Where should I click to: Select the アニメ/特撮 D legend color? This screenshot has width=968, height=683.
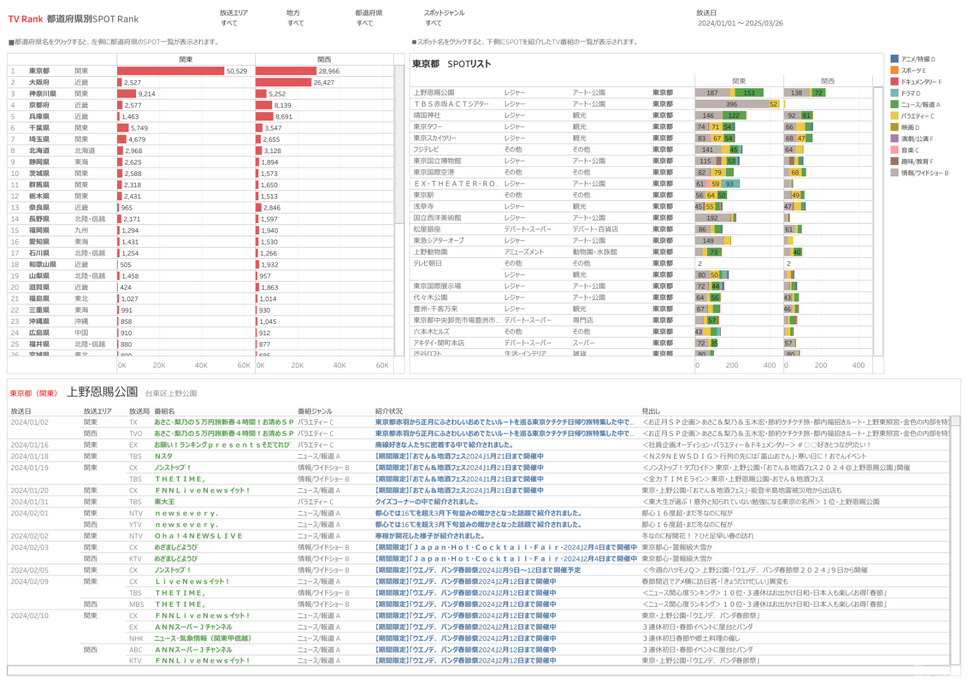click(894, 59)
